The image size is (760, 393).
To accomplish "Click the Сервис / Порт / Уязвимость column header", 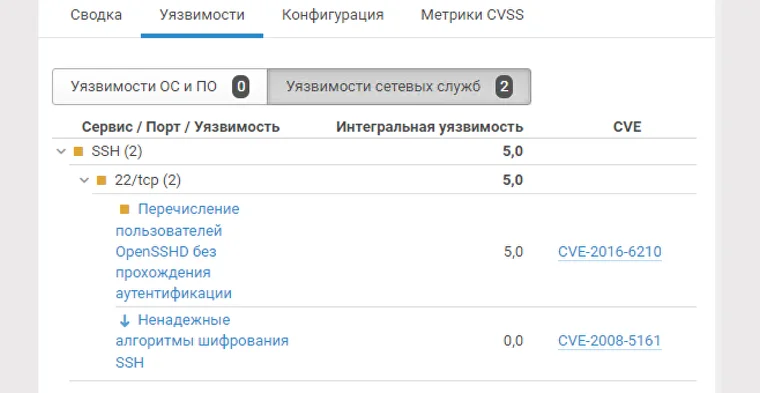I will tap(181, 127).
